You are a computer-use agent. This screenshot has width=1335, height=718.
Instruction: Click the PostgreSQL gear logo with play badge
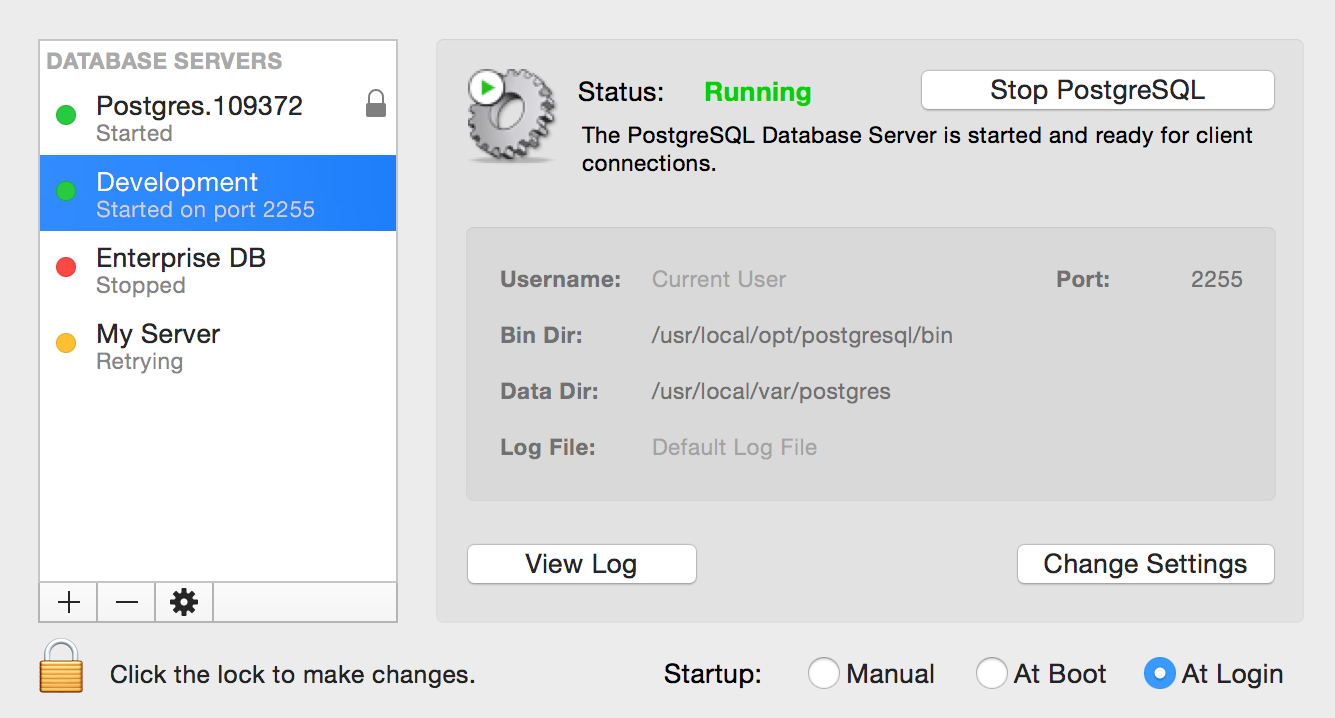pos(511,117)
